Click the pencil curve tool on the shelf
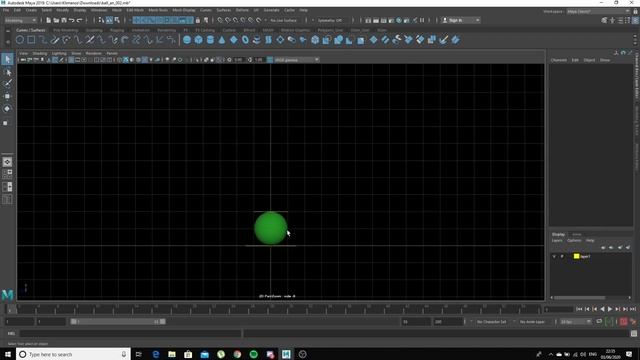This screenshot has height=360, width=640. [x=55, y=40]
